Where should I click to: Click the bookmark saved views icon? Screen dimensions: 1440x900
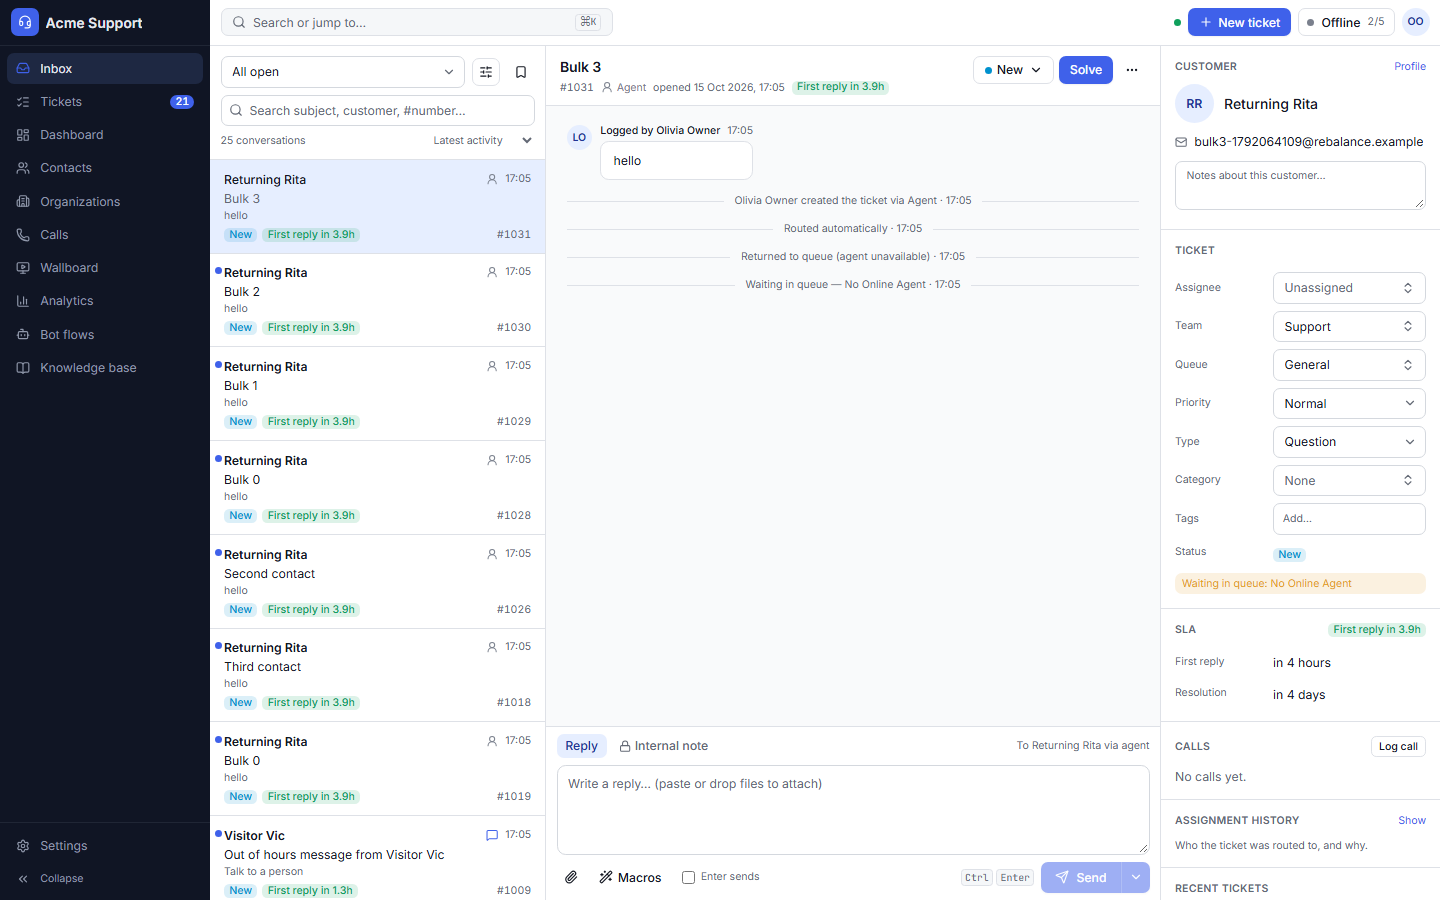pyautogui.click(x=521, y=72)
